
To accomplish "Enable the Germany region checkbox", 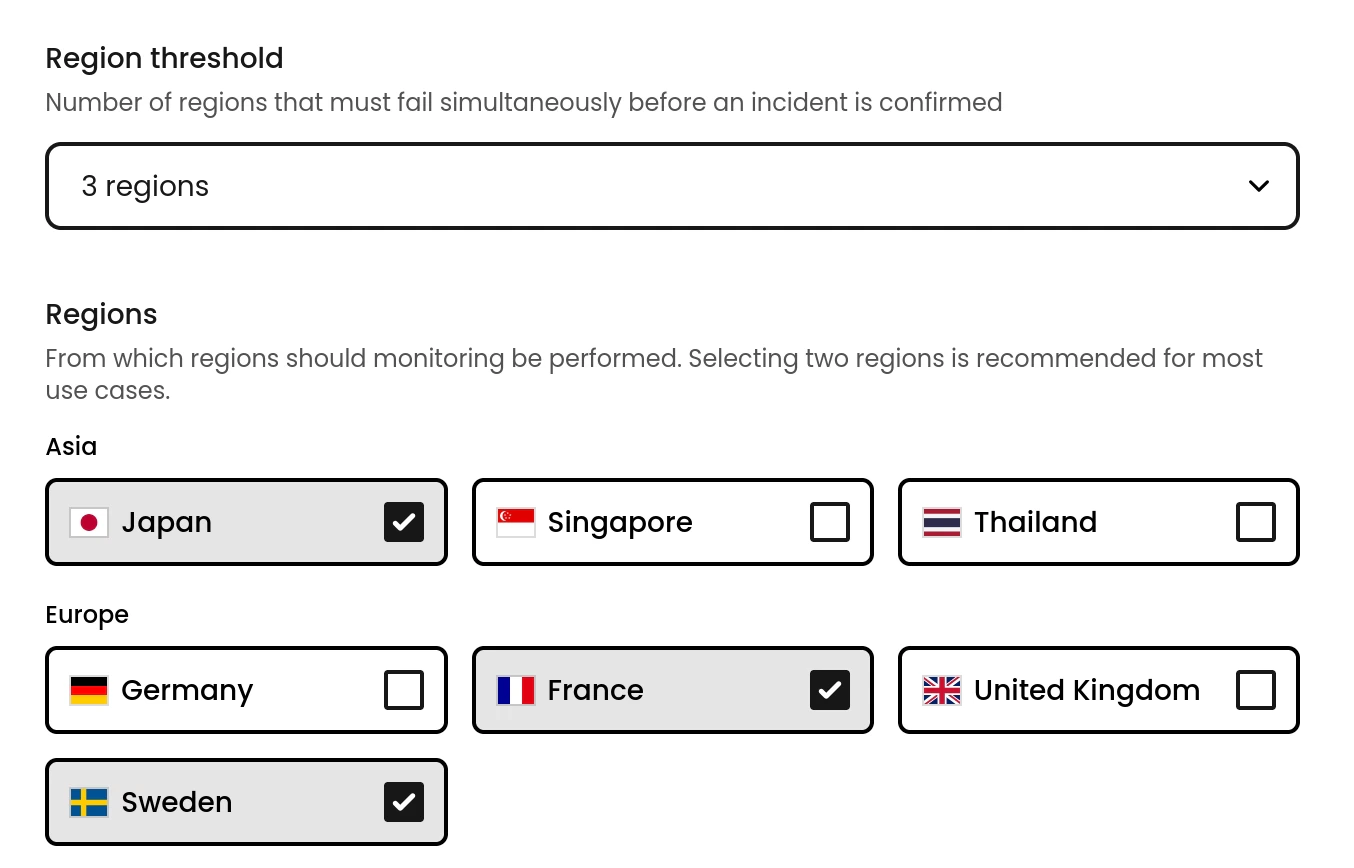I will pyautogui.click(x=404, y=690).
